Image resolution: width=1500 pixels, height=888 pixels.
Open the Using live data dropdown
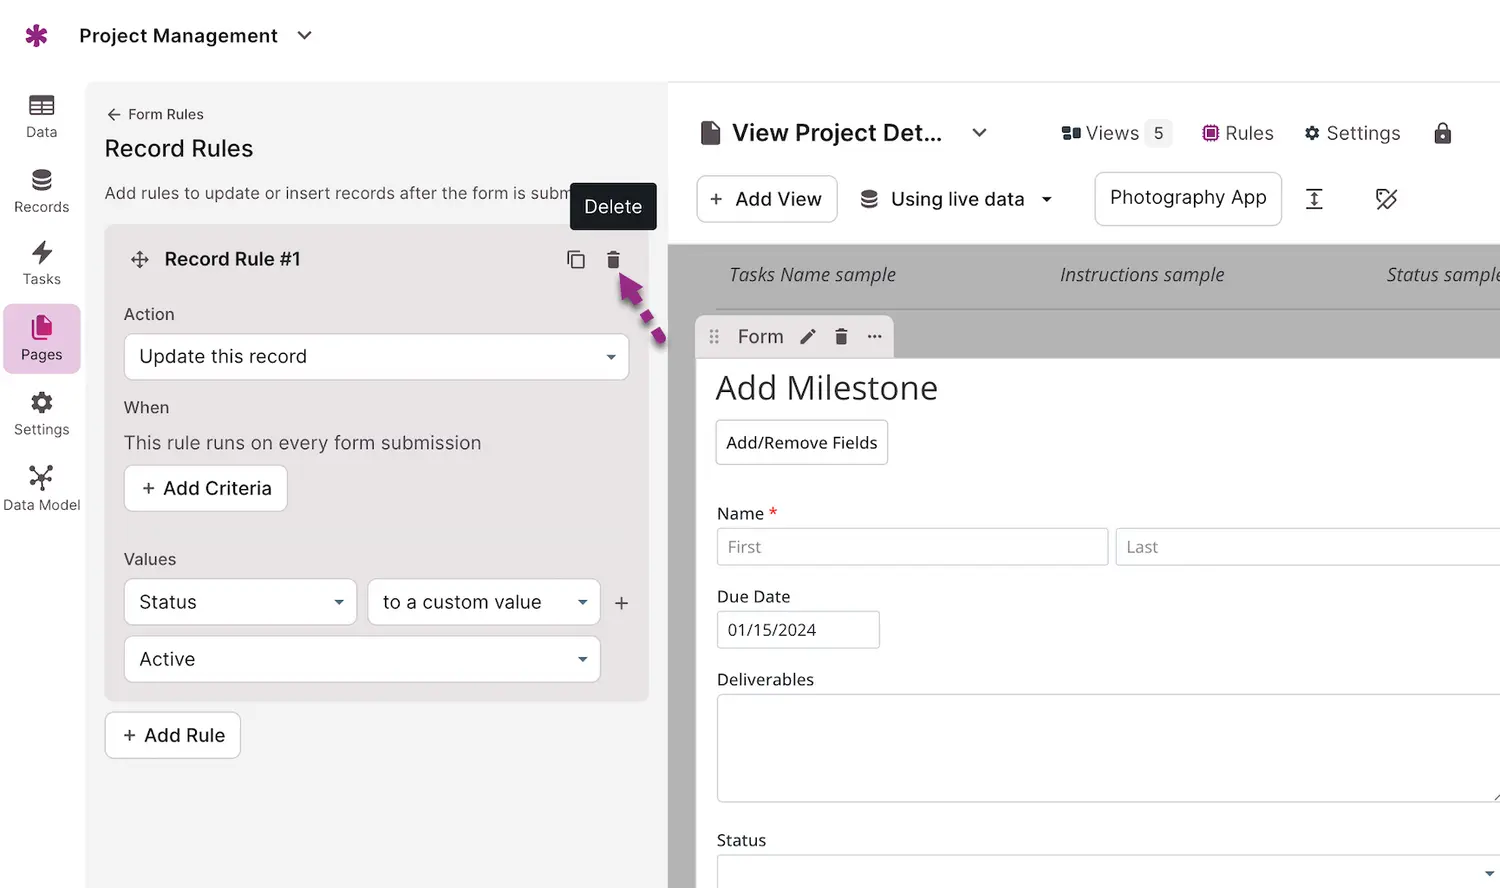pyautogui.click(x=956, y=199)
